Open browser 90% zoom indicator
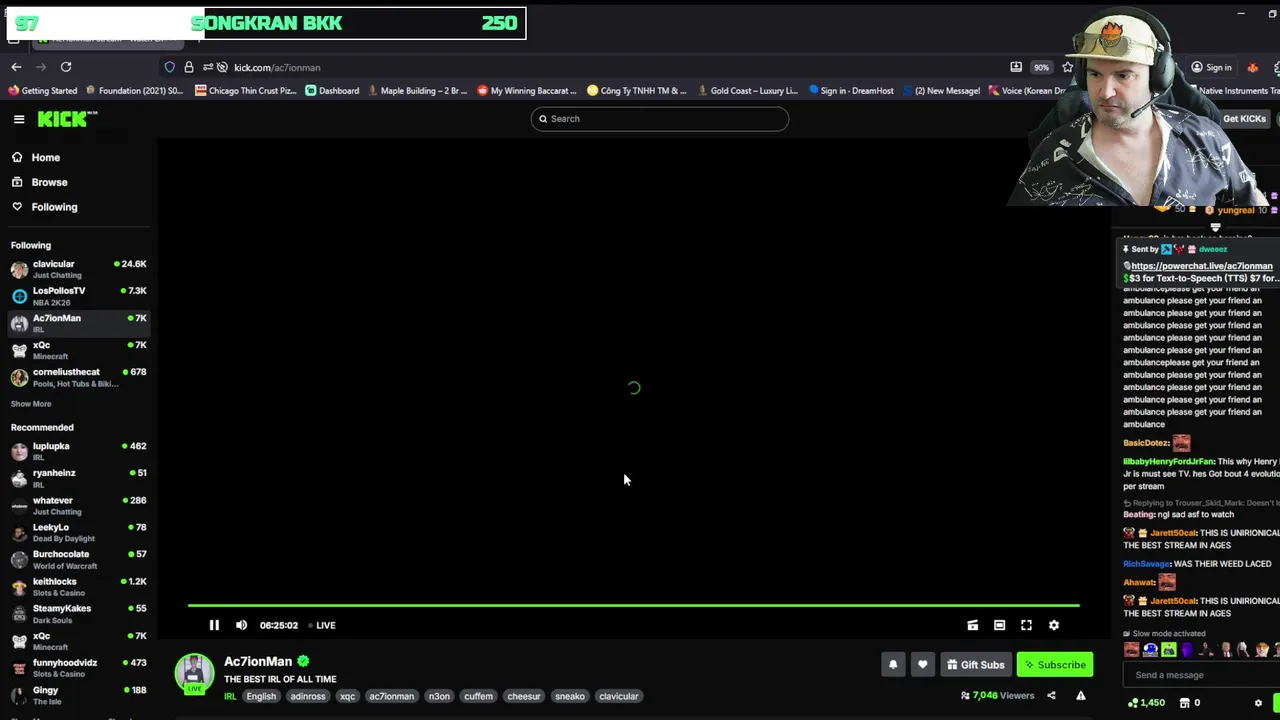 click(x=1042, y=67)
